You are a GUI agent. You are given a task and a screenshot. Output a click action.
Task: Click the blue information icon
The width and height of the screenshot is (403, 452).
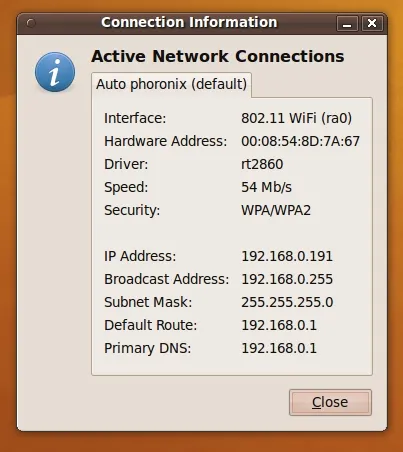tap(55, 72)
